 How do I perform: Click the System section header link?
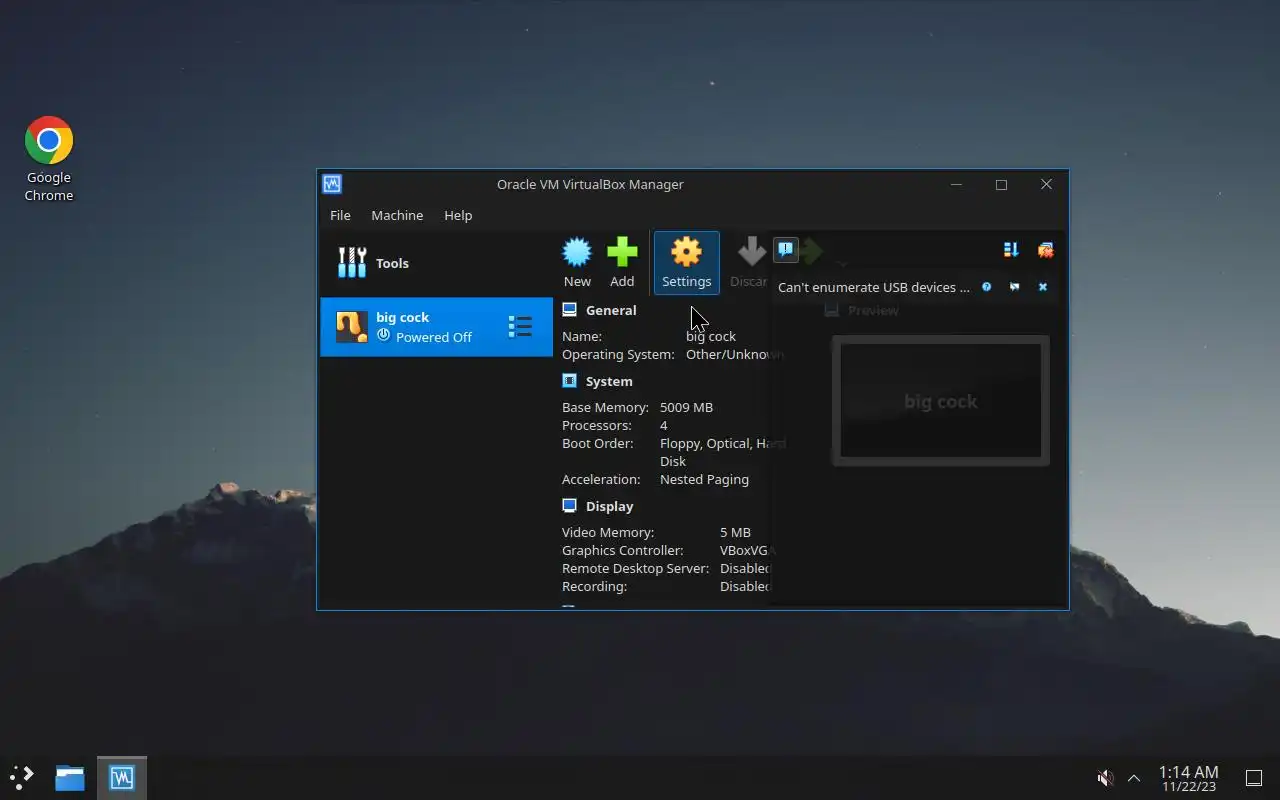(x=609, y=381)
